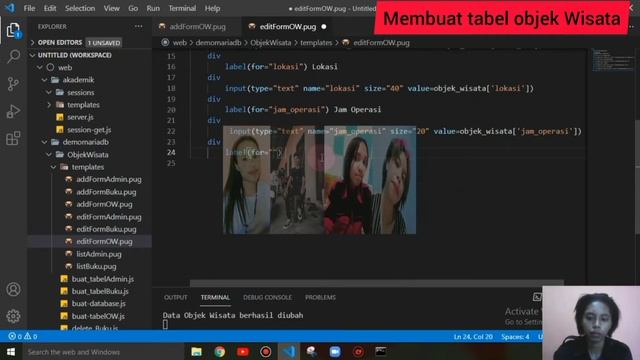Open YouTube app from the taskbar
640x360 pixels.
pos(243,352)
